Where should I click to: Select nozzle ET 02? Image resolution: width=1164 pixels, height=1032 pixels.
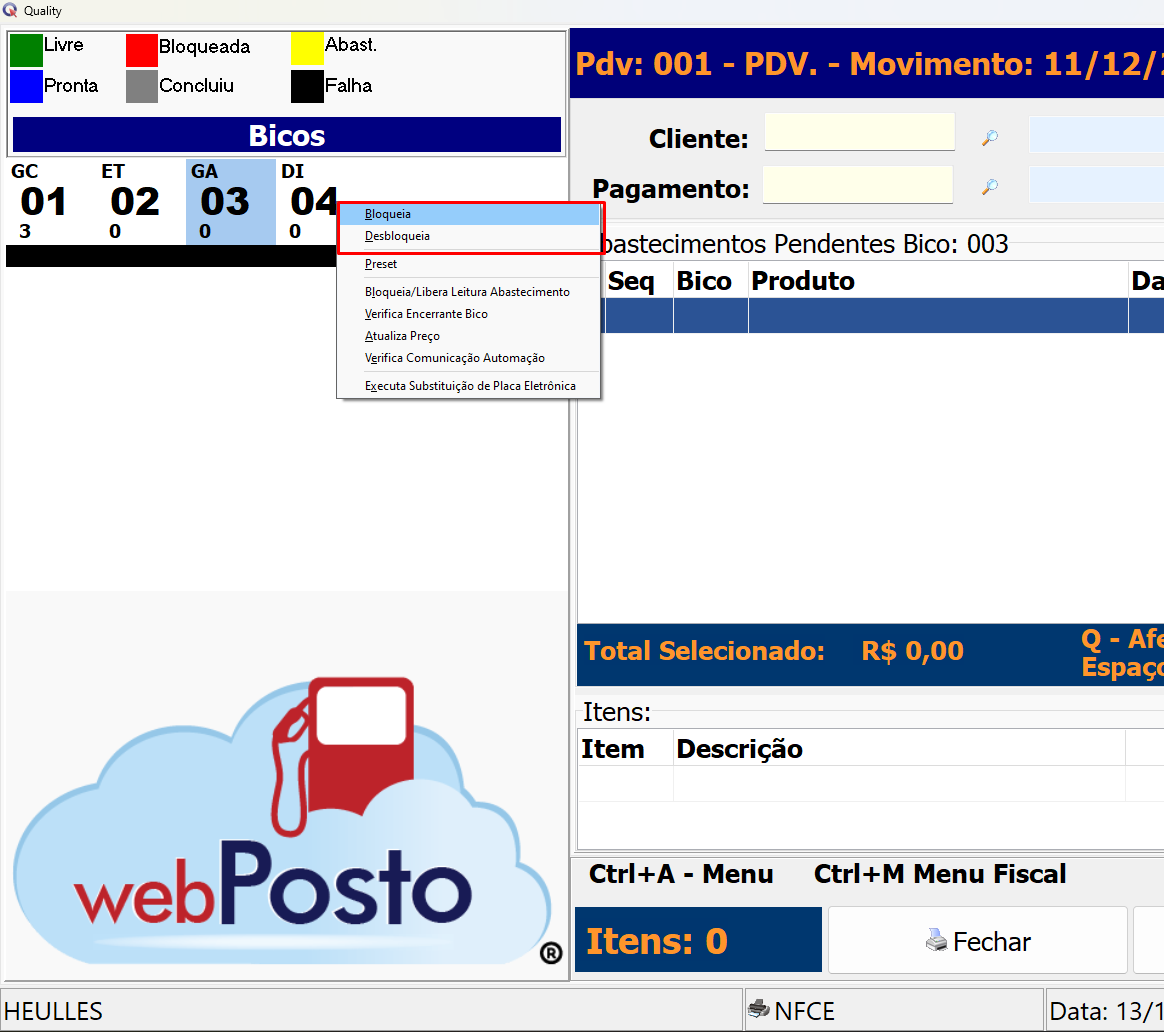[140, 202]
